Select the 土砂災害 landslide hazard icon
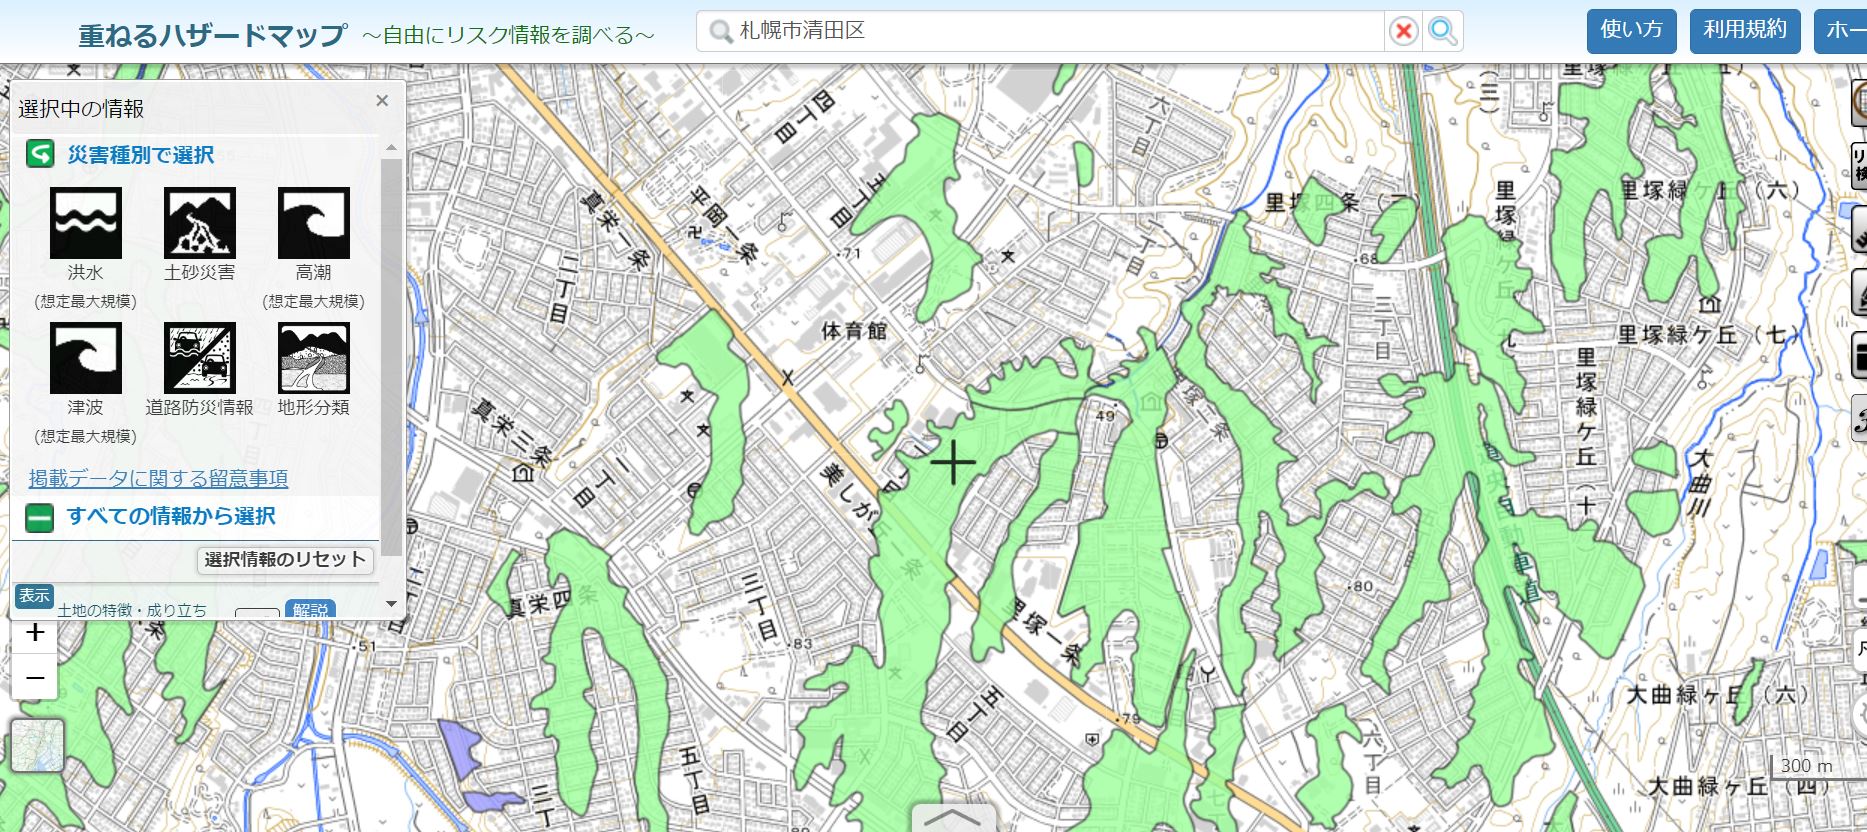Image resolution: width=1867 pixels, height=832 pixels. click(x=200, y=223)
